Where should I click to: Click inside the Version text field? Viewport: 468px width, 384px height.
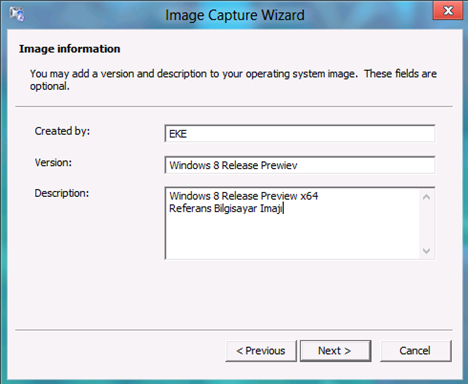(x=300, y=165)
